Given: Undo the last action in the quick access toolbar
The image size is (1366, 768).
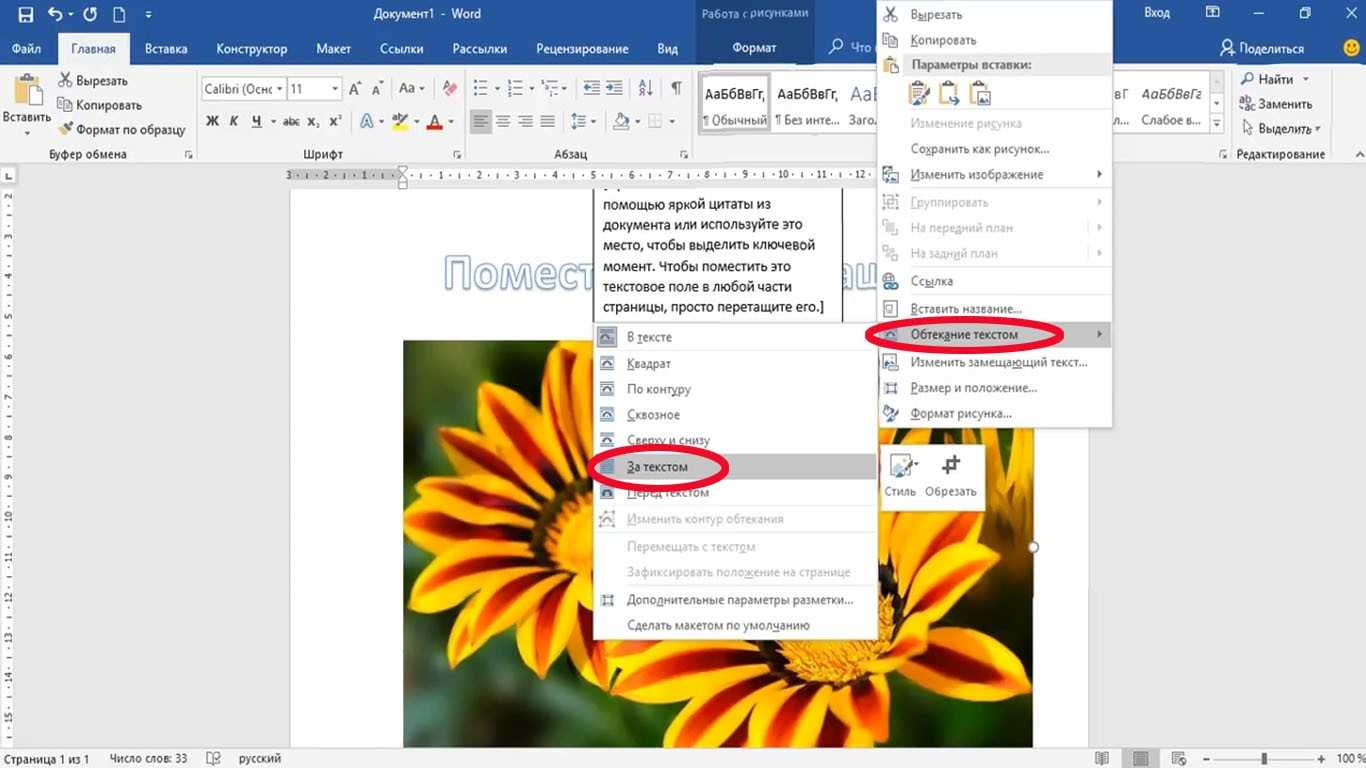Looking at the screenshot, I should (54, 14).
